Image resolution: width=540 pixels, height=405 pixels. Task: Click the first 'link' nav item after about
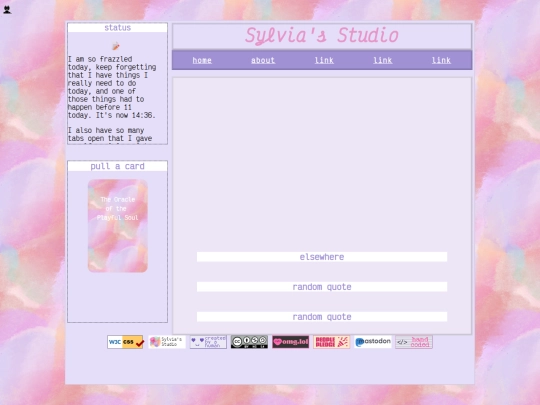324,60
